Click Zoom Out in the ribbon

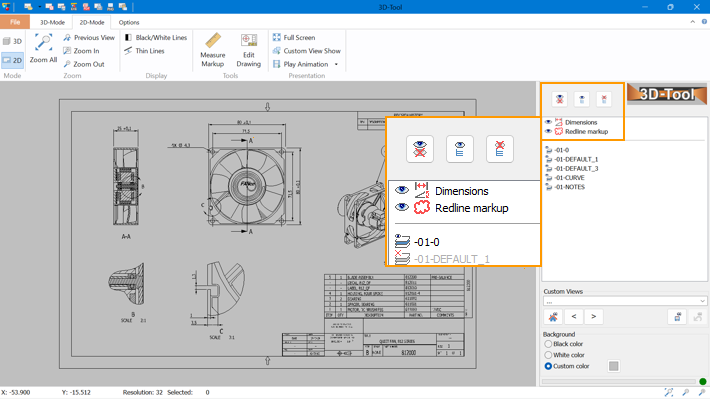[87, 64]
